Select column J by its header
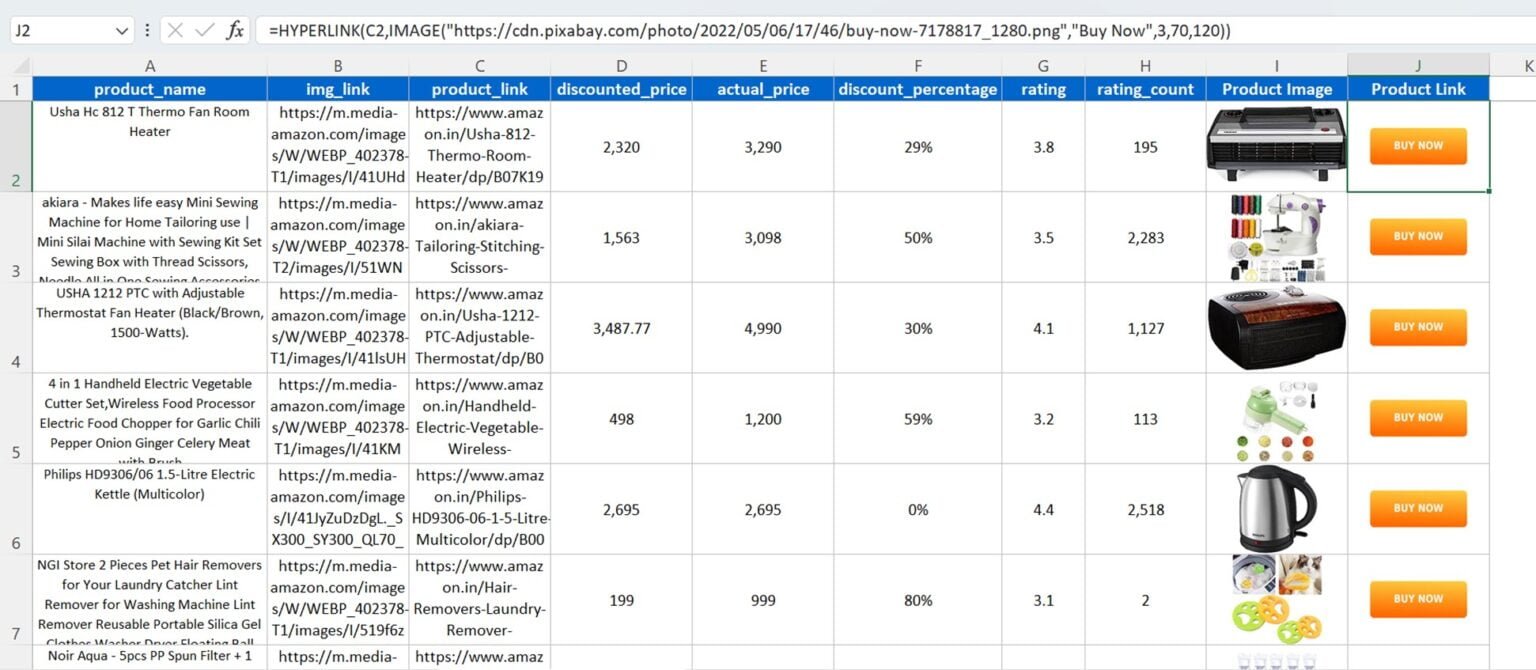This screenshot has width=1536, height=670. pyautogui.click(x=1417, y=62)
